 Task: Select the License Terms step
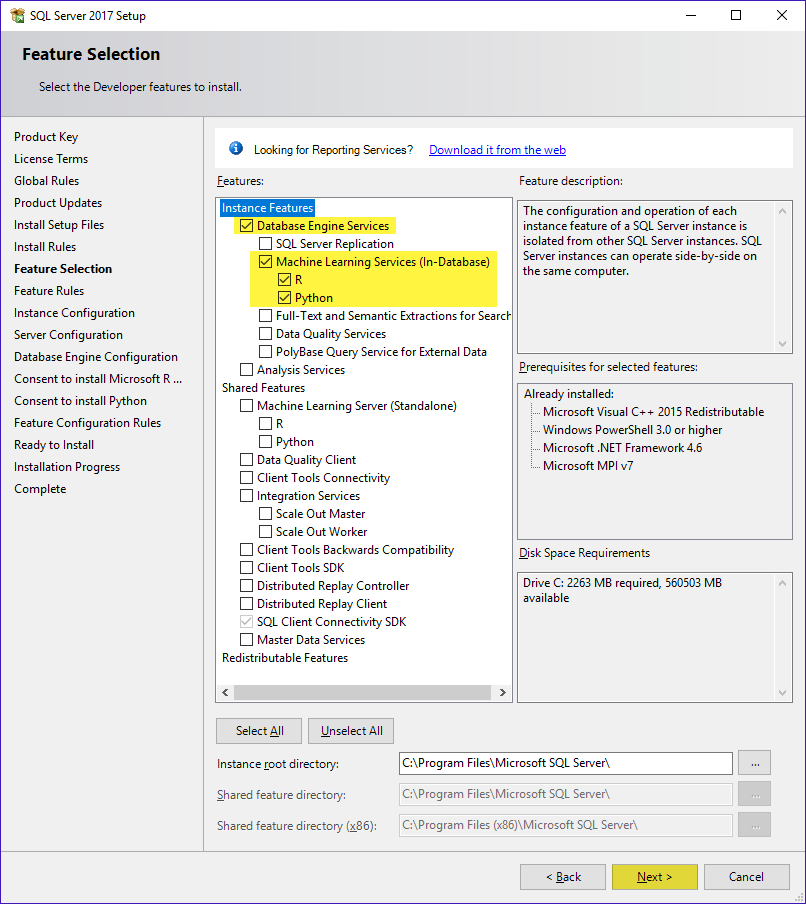51,159
